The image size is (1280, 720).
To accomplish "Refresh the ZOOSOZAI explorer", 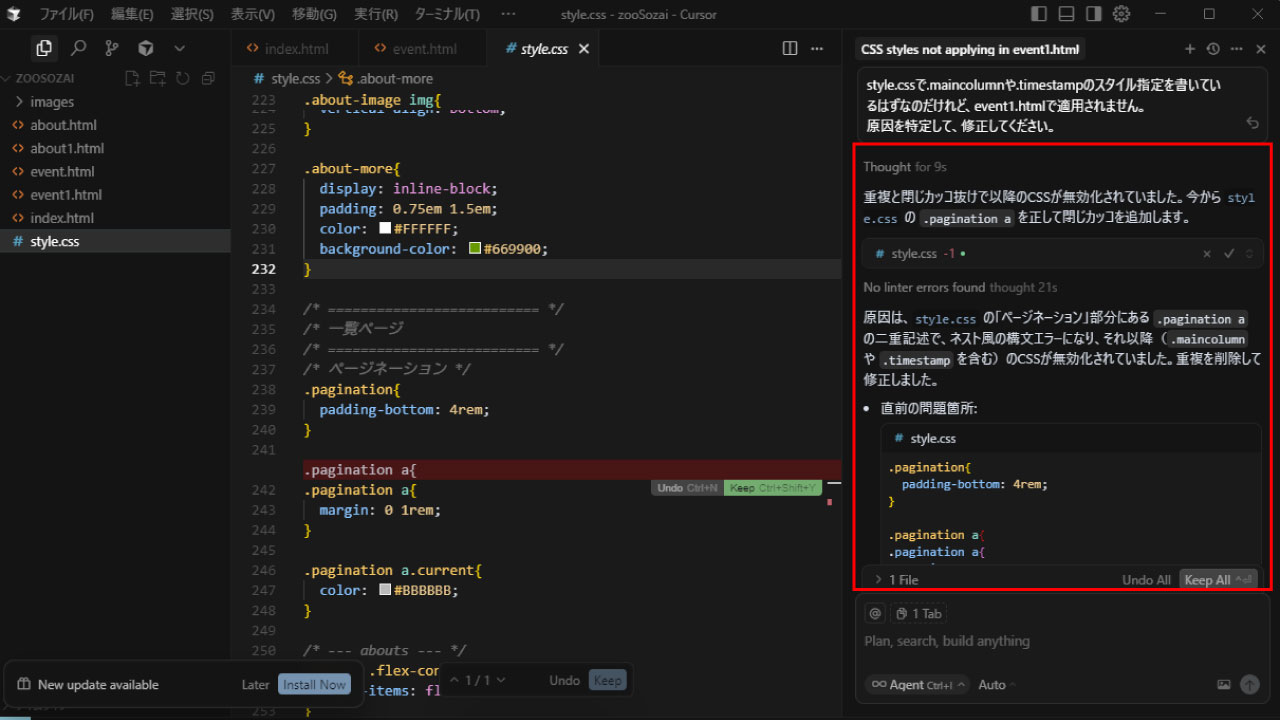I will [183, 78].
